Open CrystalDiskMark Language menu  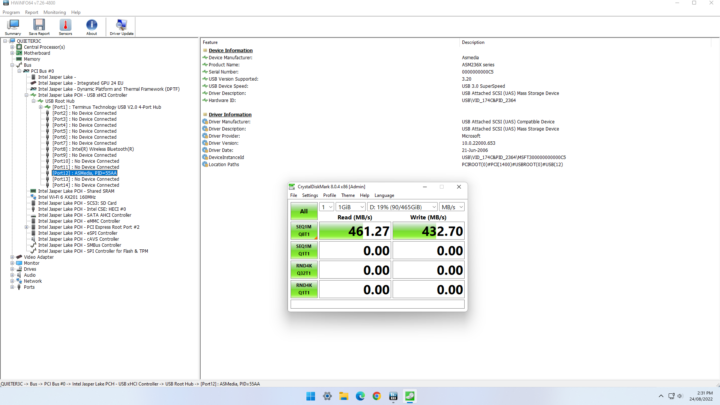pos(384,196)
